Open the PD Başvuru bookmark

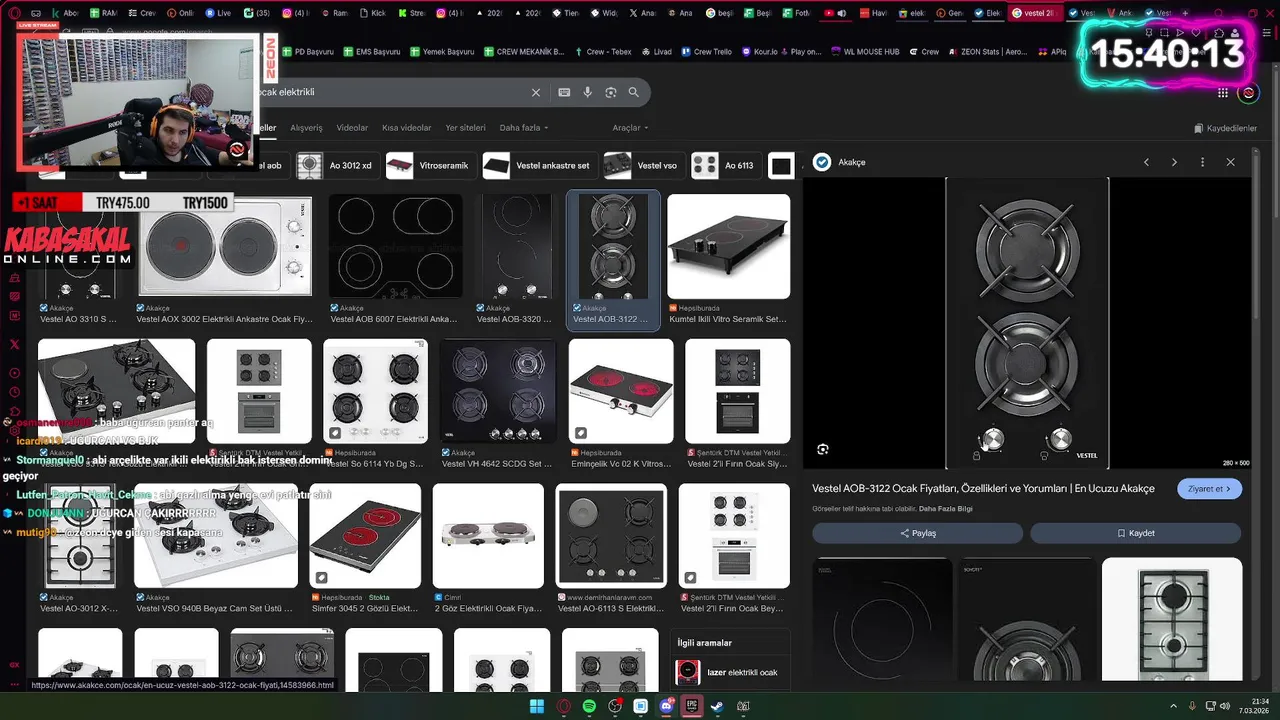pyautogui.click(x=308, y=52)
